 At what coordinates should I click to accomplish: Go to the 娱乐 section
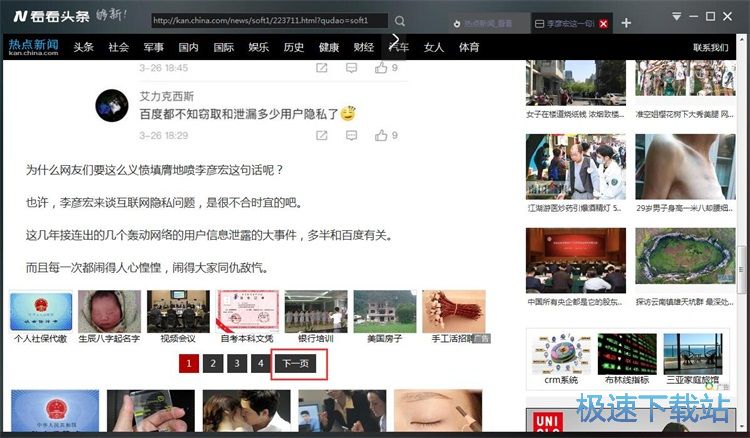[x=259, y=47]
